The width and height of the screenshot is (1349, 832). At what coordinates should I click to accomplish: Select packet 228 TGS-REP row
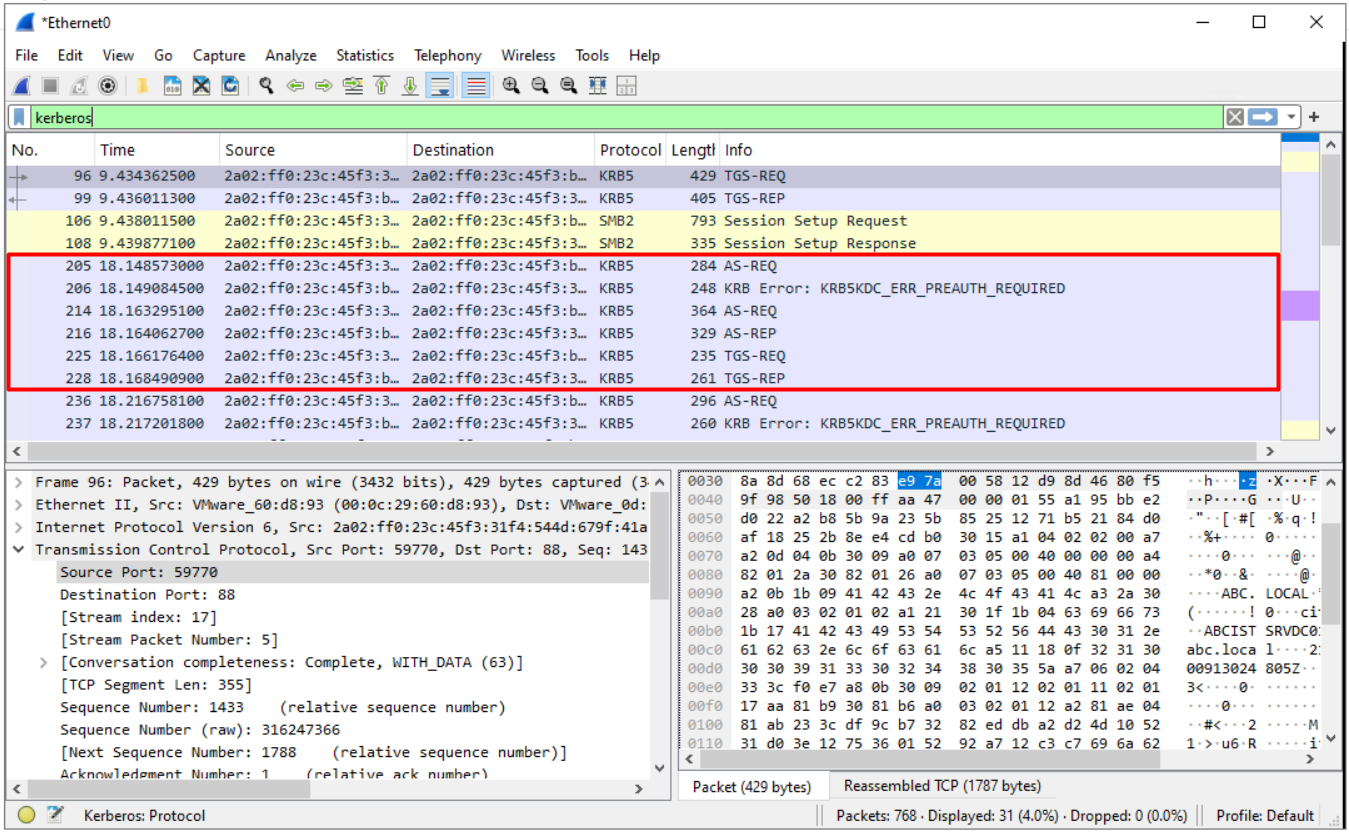coord(643,378)
